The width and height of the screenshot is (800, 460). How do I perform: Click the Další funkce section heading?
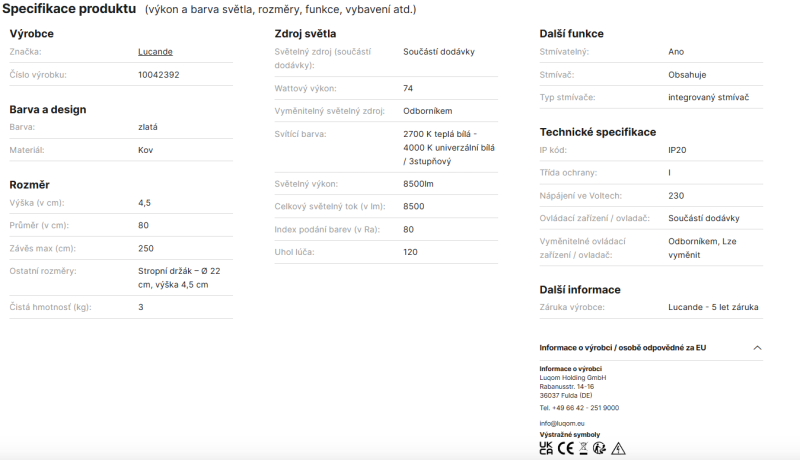[x=571, y=34]
